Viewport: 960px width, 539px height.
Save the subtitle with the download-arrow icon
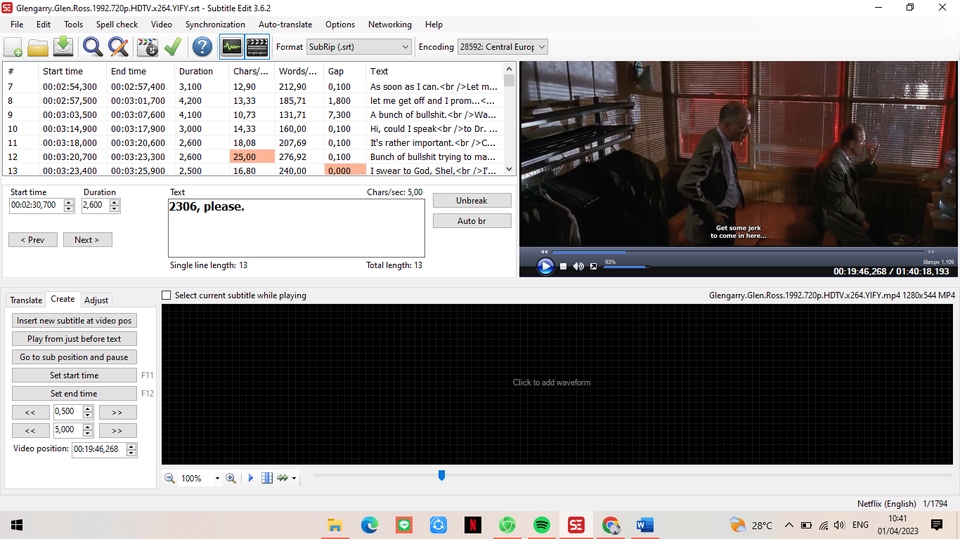[63, 47]
